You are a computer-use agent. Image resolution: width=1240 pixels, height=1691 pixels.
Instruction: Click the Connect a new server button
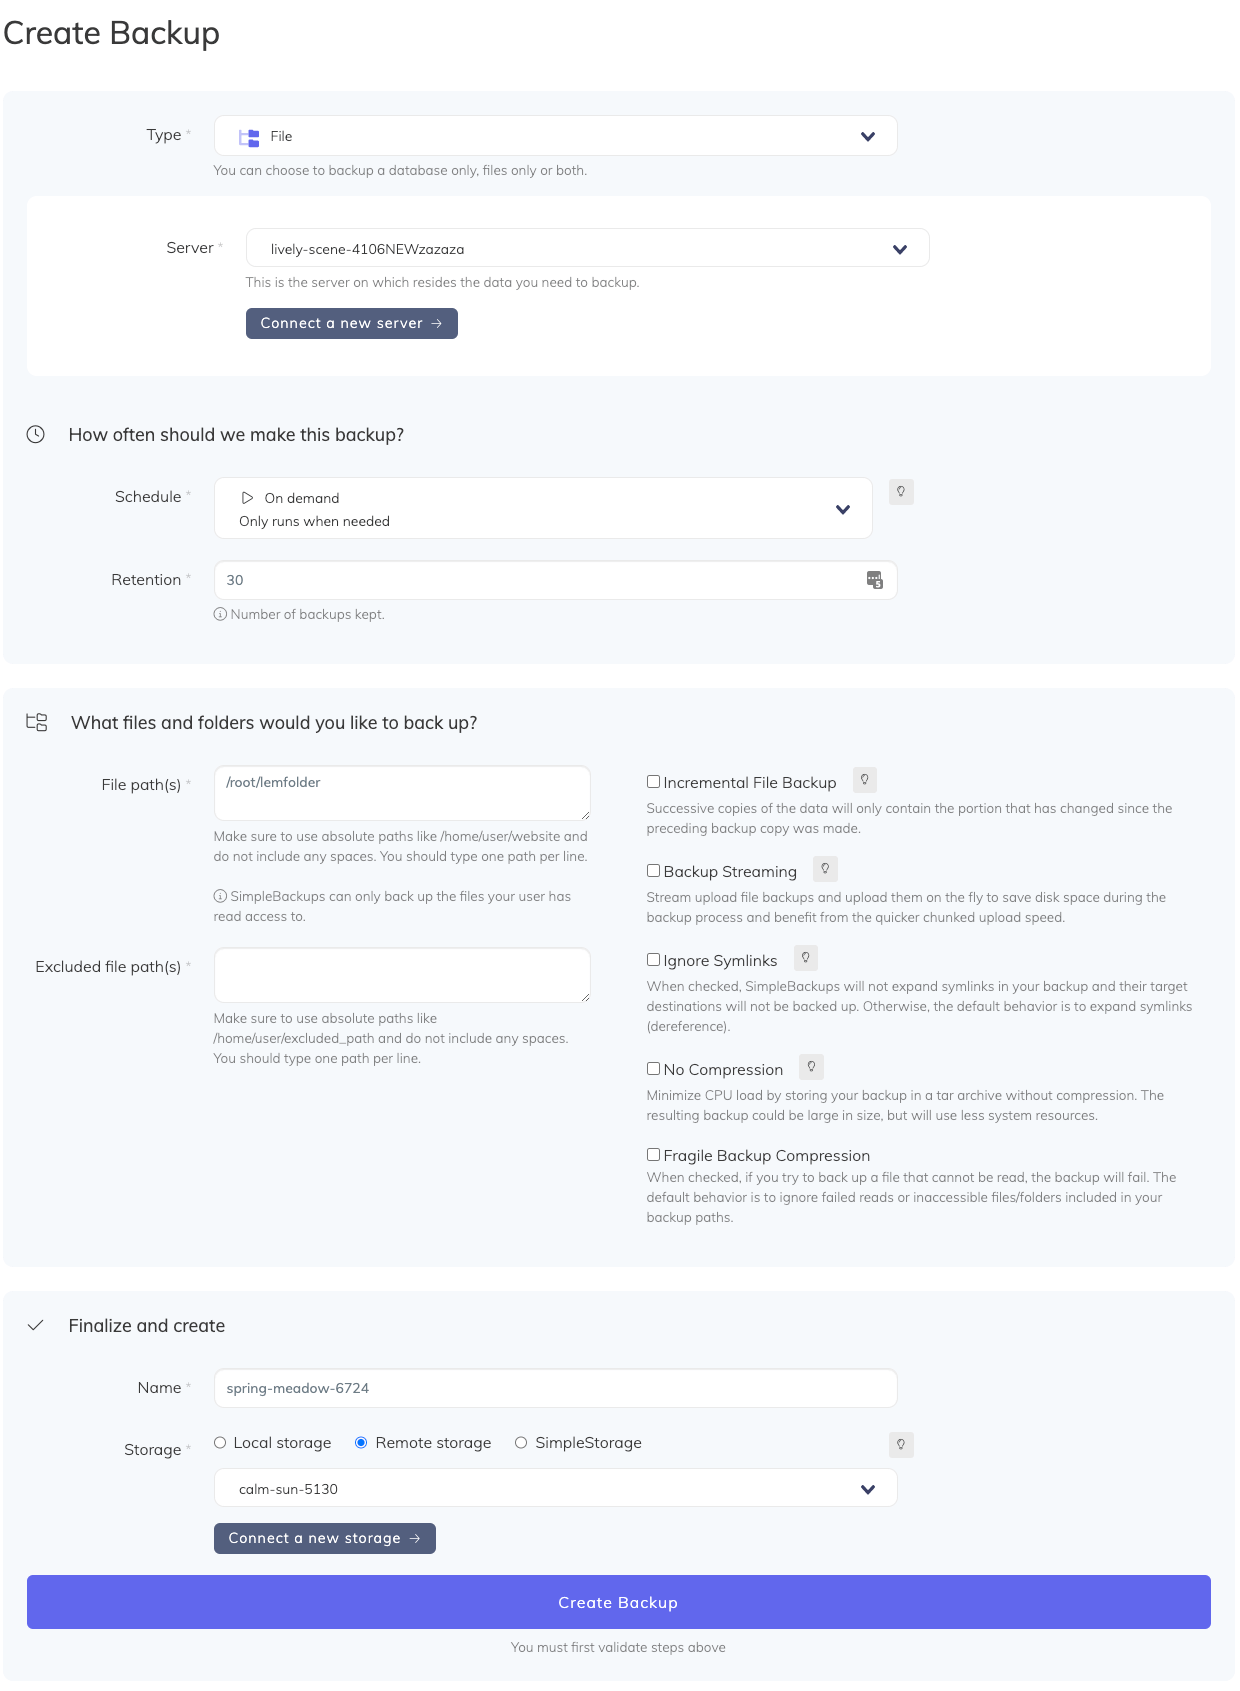pyautogui.click(x=351, y=324)
